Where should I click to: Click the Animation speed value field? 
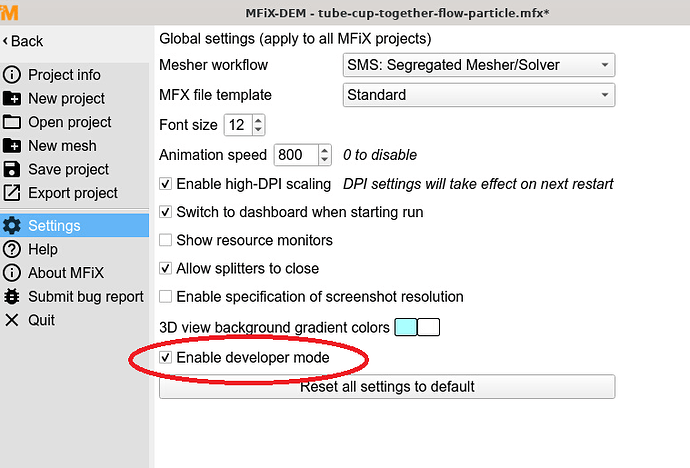[x=296, y=155]
